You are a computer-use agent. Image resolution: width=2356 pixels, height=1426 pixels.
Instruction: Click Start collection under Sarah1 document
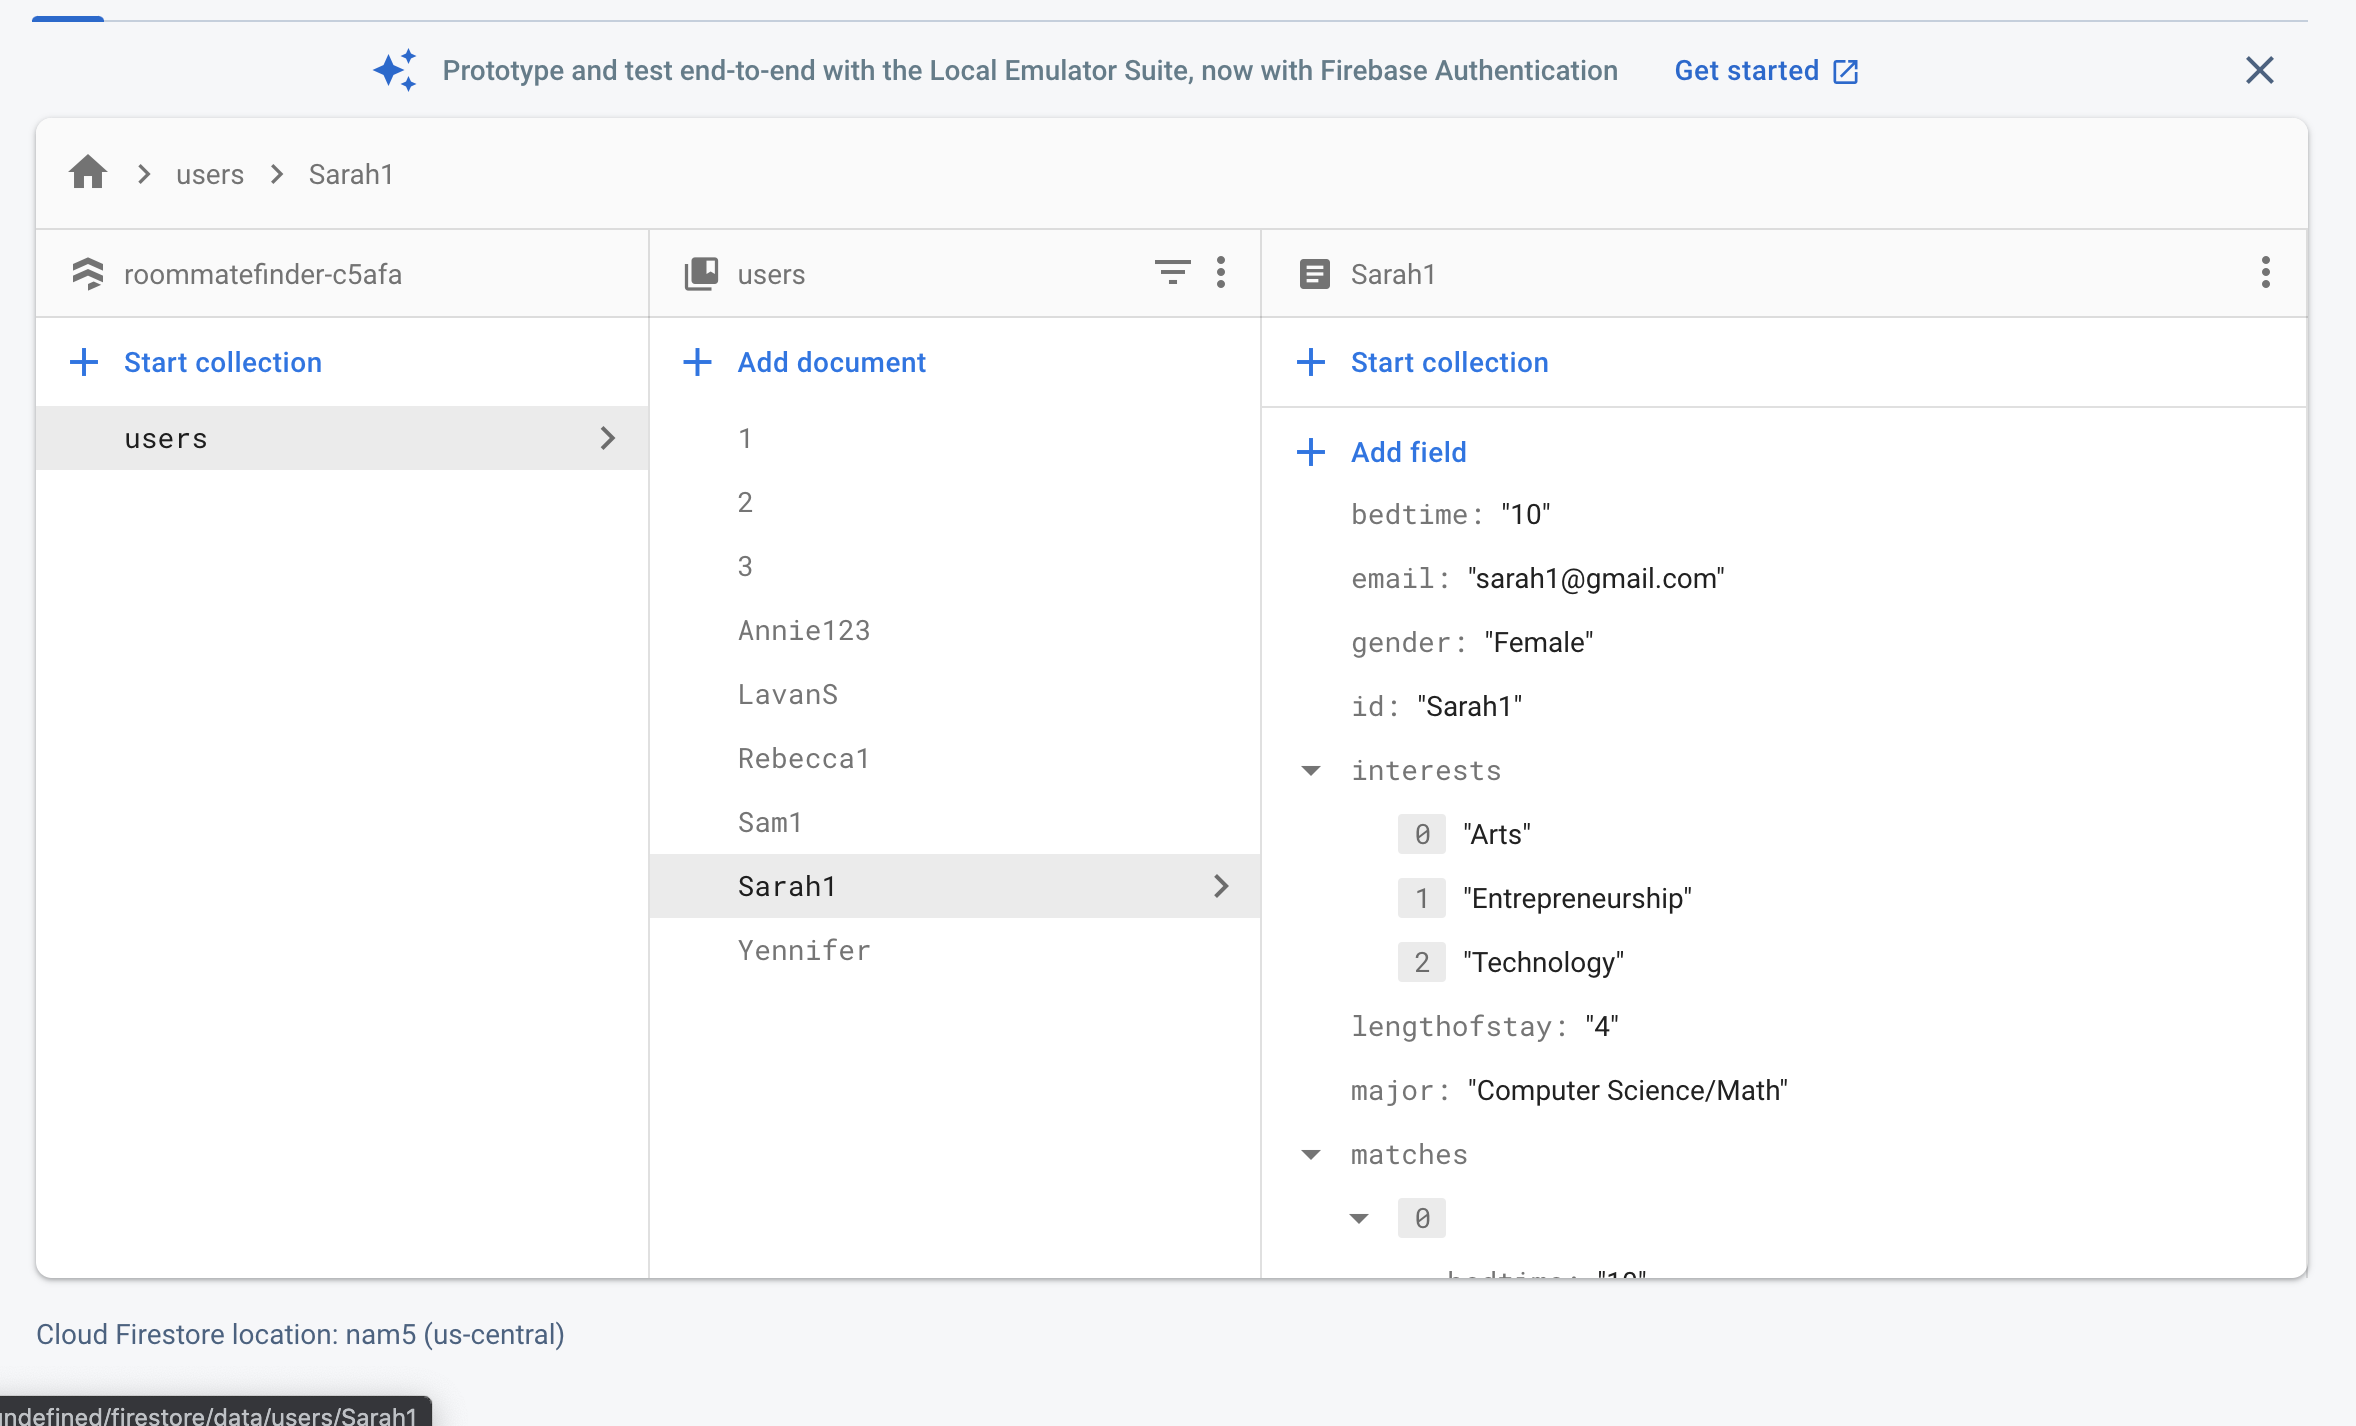coord(1448,362)
